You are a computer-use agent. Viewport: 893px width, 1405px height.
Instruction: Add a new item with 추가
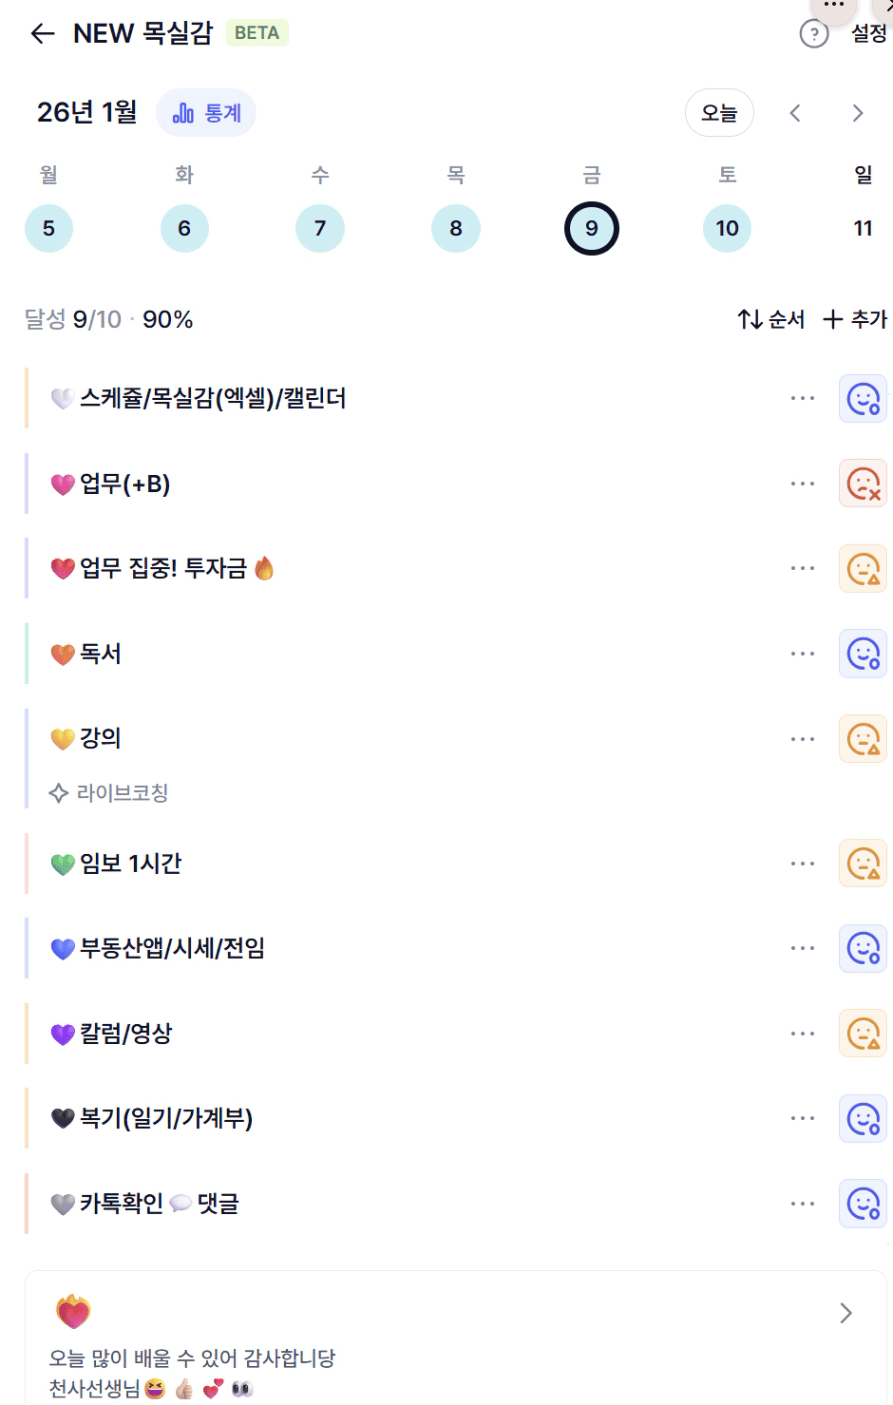(x=855, y=319)
